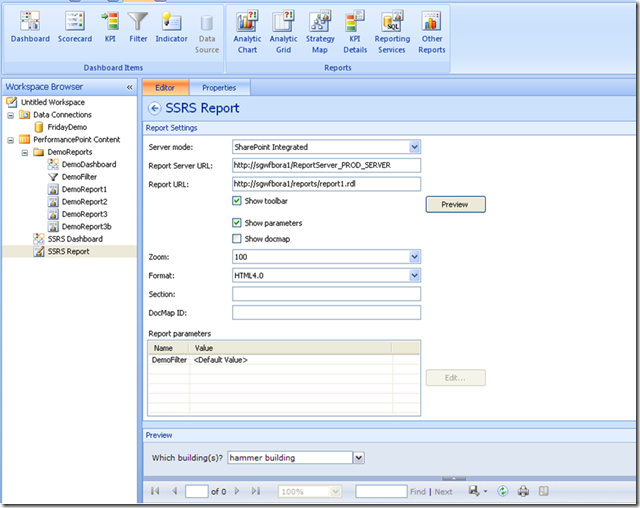The image size is (640, 508).
Task: Open the Server mode dropdown
Action: pyautogui.click(x=414, y=147)
